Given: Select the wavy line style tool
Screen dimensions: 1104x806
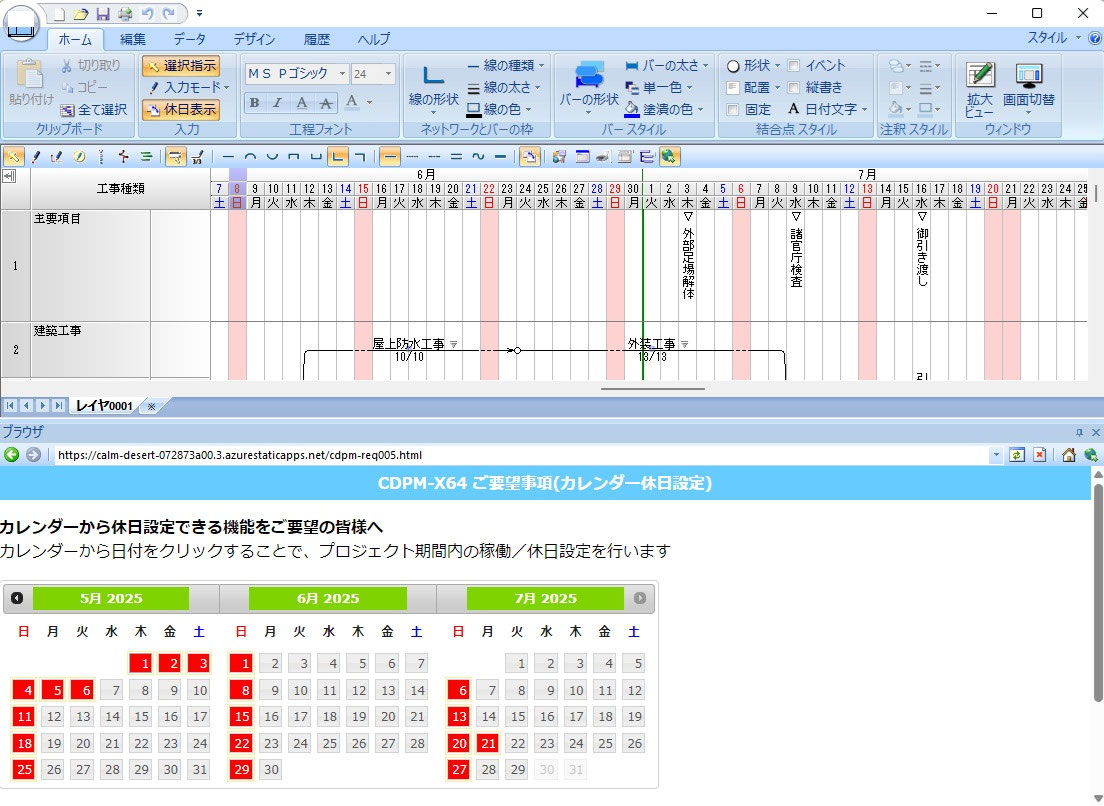Looking at the screenshot, I should tap(478, 156).
